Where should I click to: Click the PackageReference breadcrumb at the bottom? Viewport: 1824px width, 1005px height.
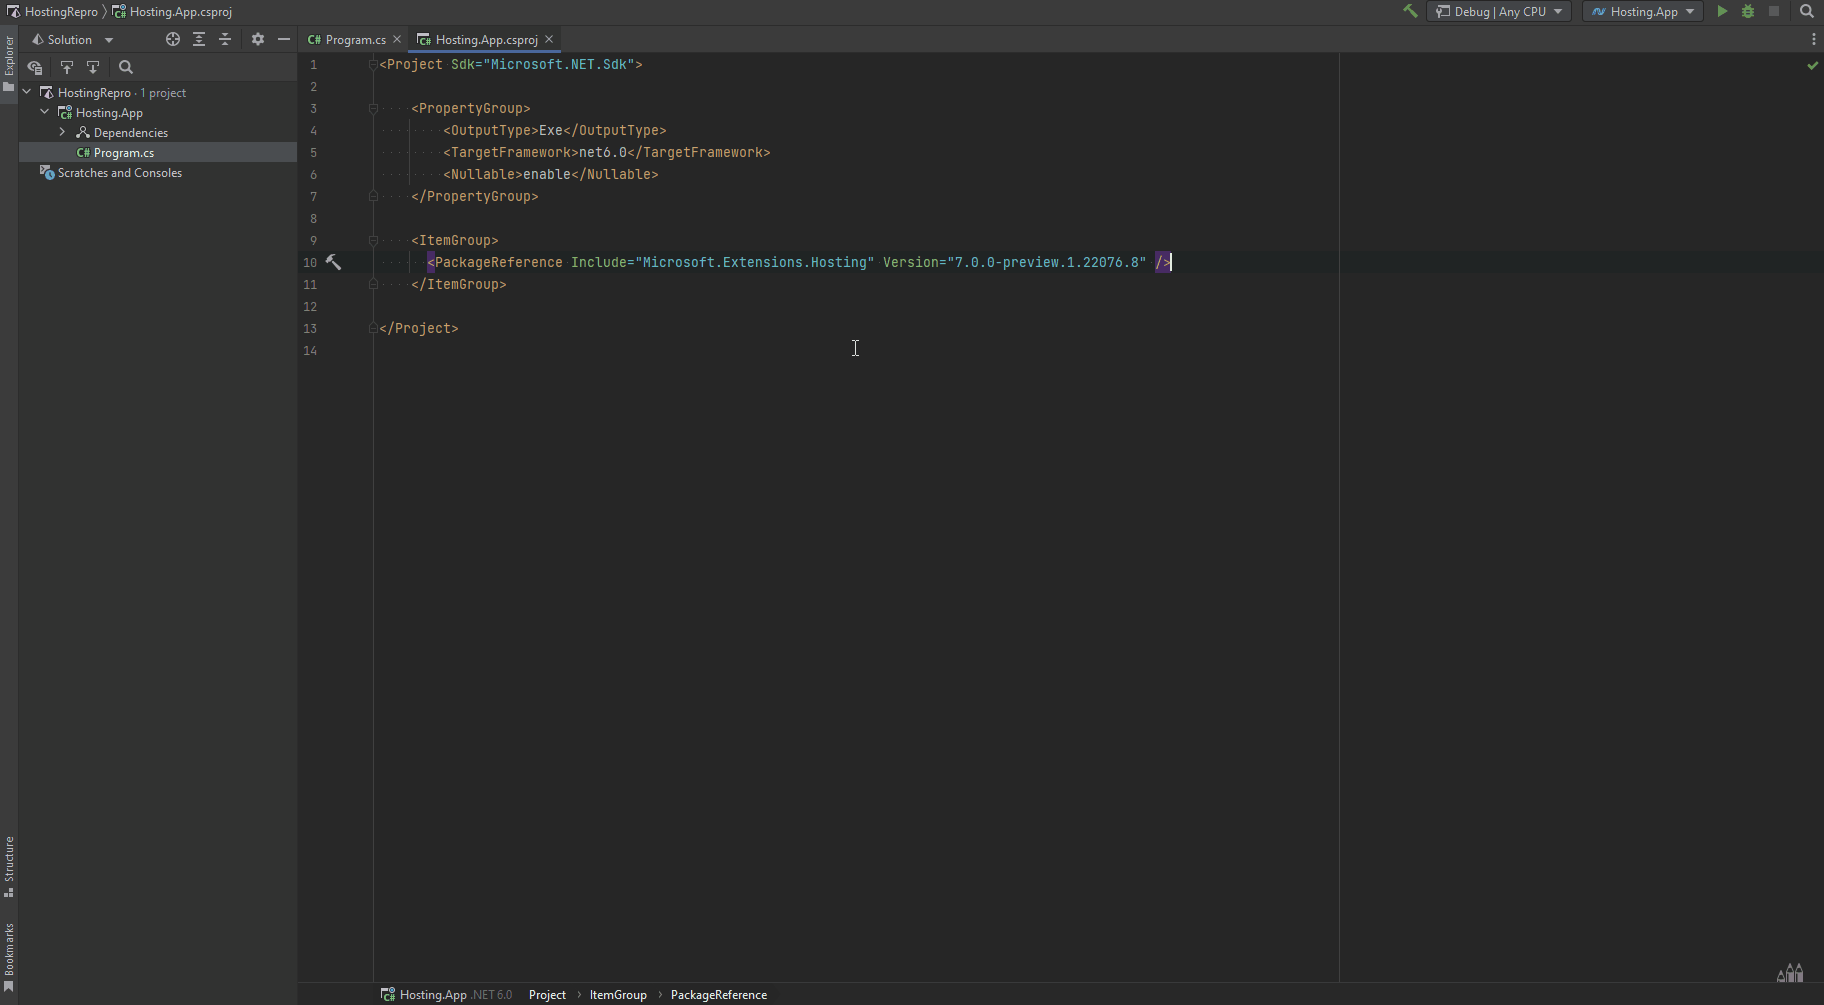tap(719, 994)
